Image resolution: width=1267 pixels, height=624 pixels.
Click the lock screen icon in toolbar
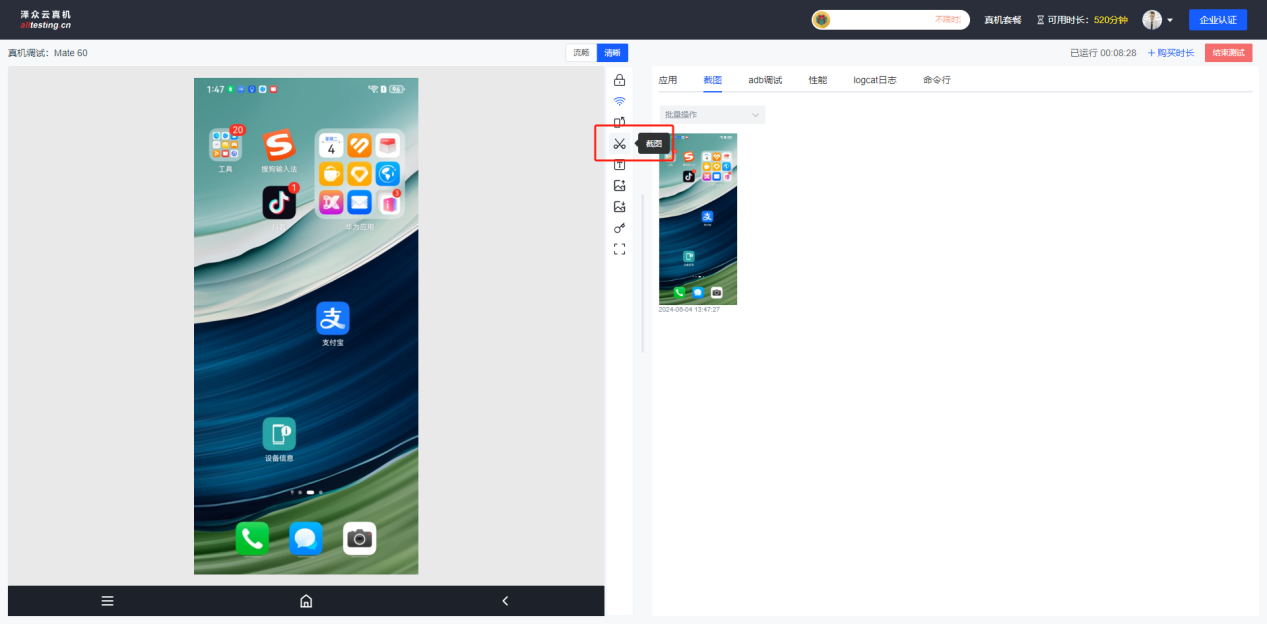click(619, 80)
